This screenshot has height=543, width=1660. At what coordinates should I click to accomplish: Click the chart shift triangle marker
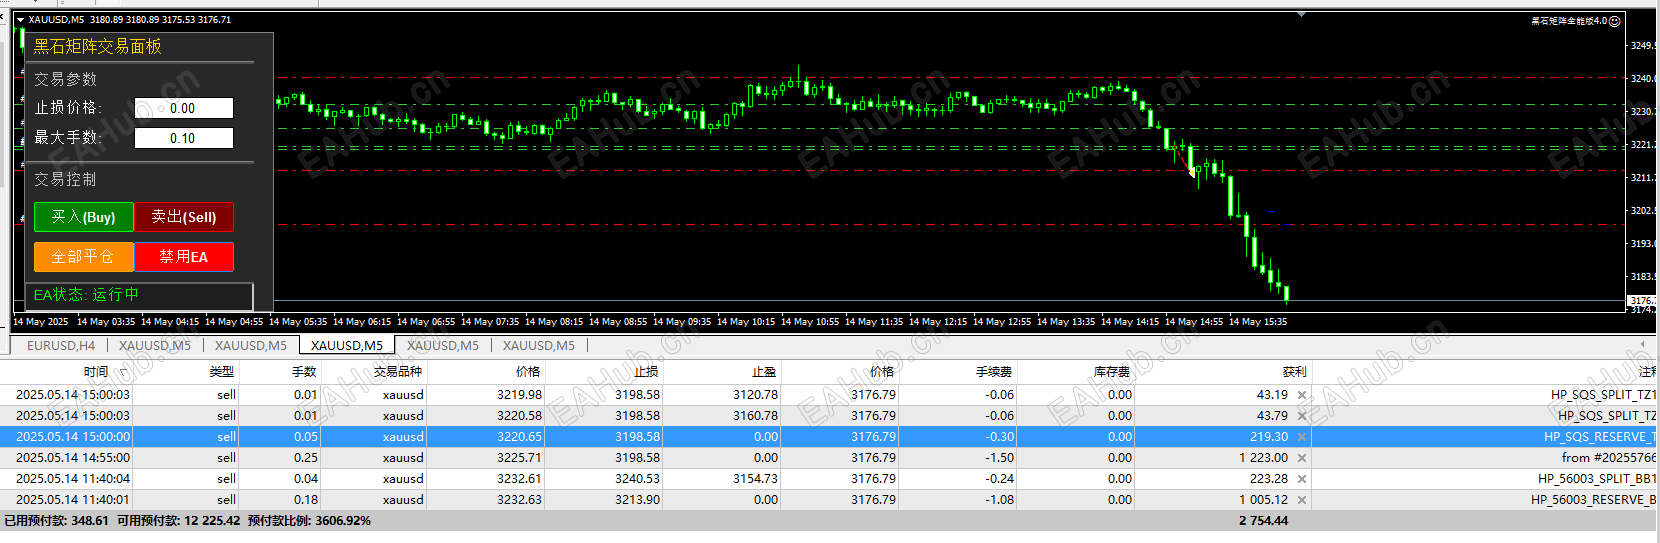(1301, 15)
